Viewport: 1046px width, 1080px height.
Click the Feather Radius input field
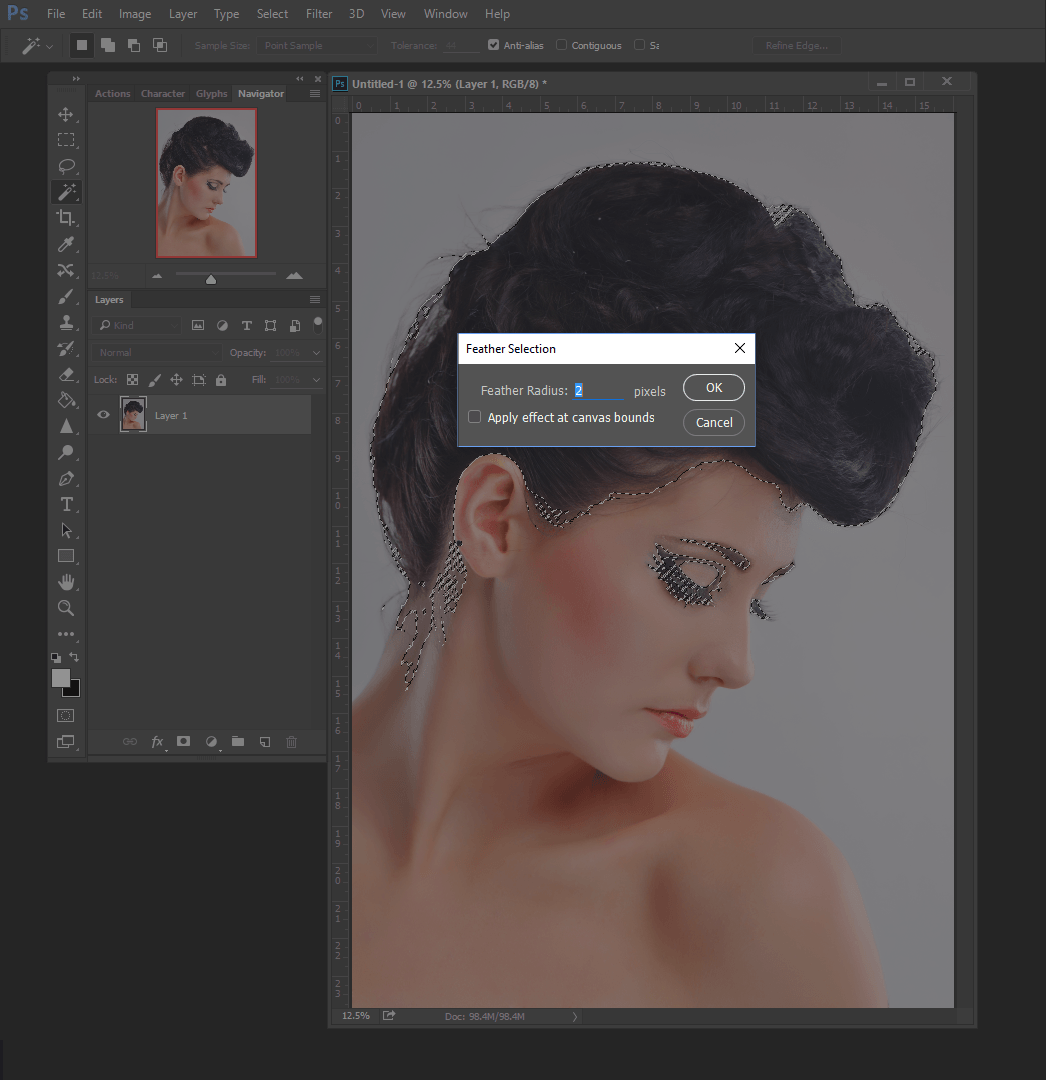click(598, 391)
